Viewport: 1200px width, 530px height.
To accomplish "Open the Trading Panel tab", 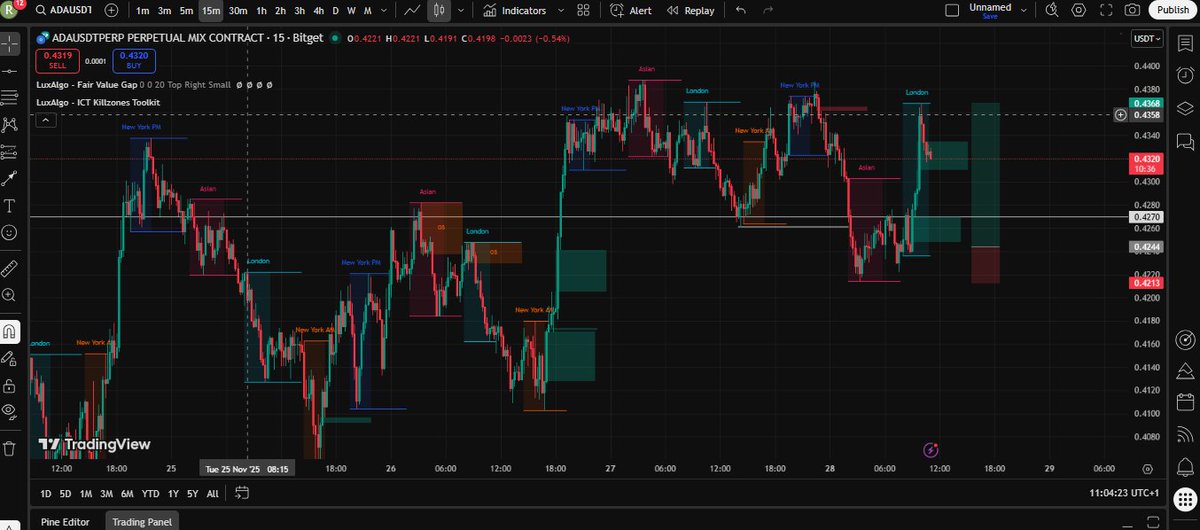I will click(142, 521).
